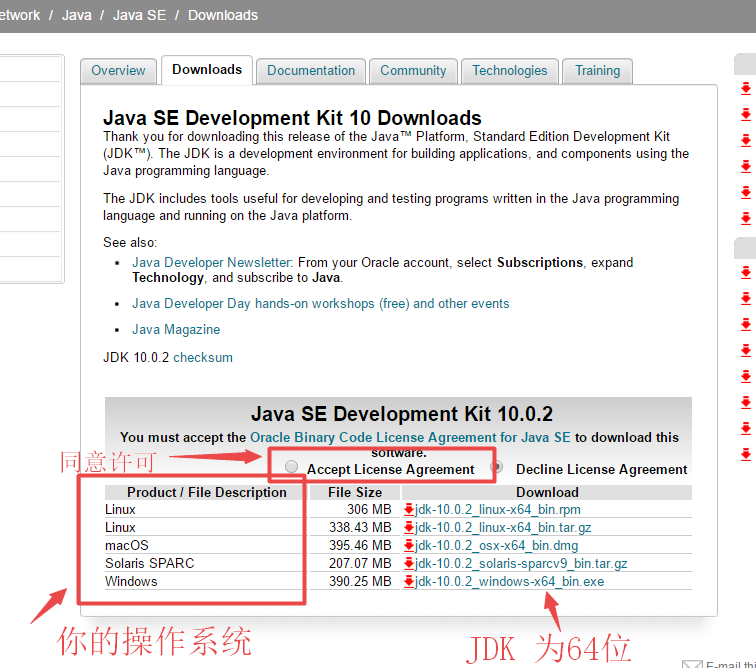Click the Windows product row label
The image size is (756, 668).
[131, 581]
